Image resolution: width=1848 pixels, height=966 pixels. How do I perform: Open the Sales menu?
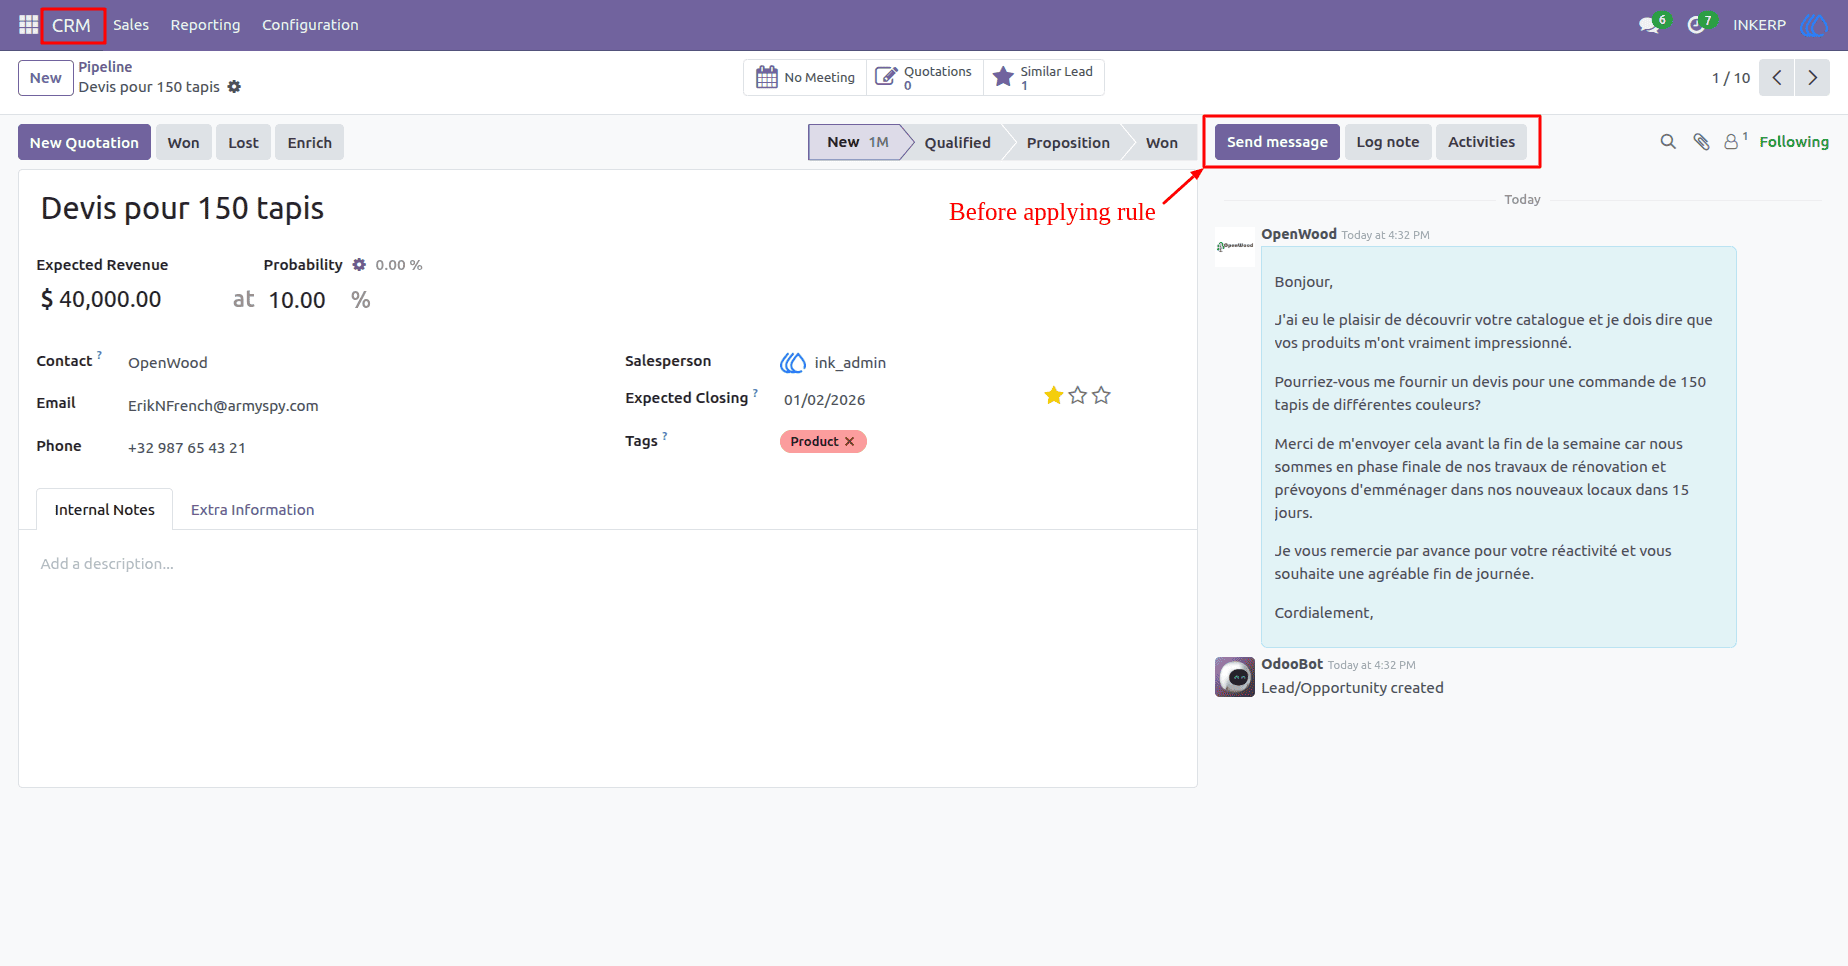131,25
